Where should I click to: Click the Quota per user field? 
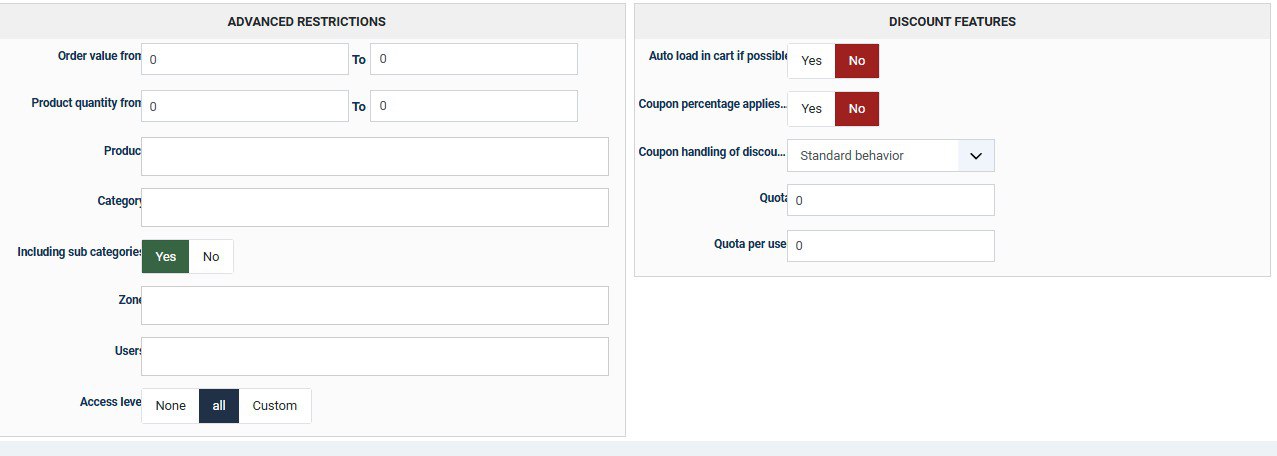tap(891, 246)
